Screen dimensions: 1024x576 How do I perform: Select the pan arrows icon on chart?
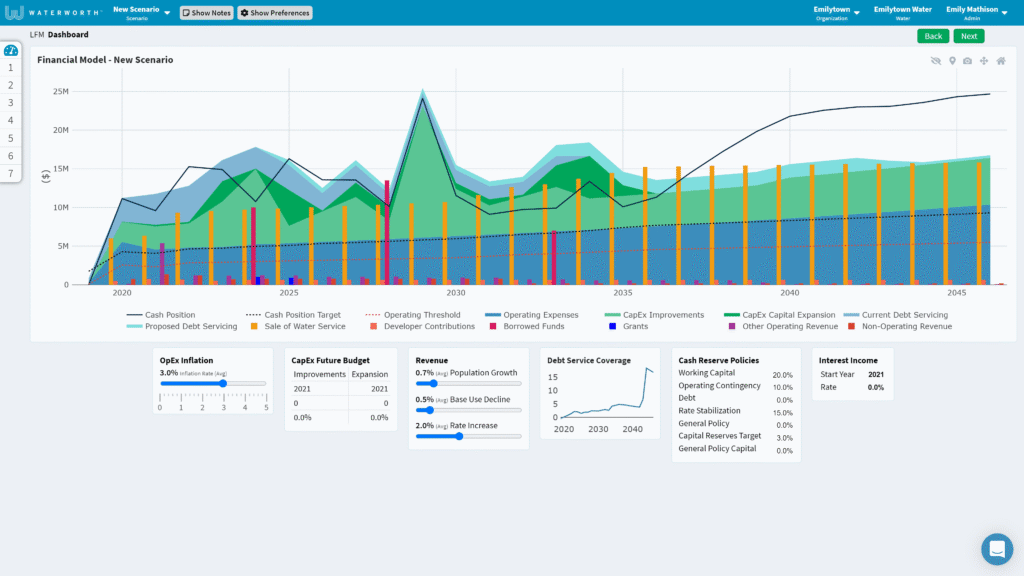point(984,61)
